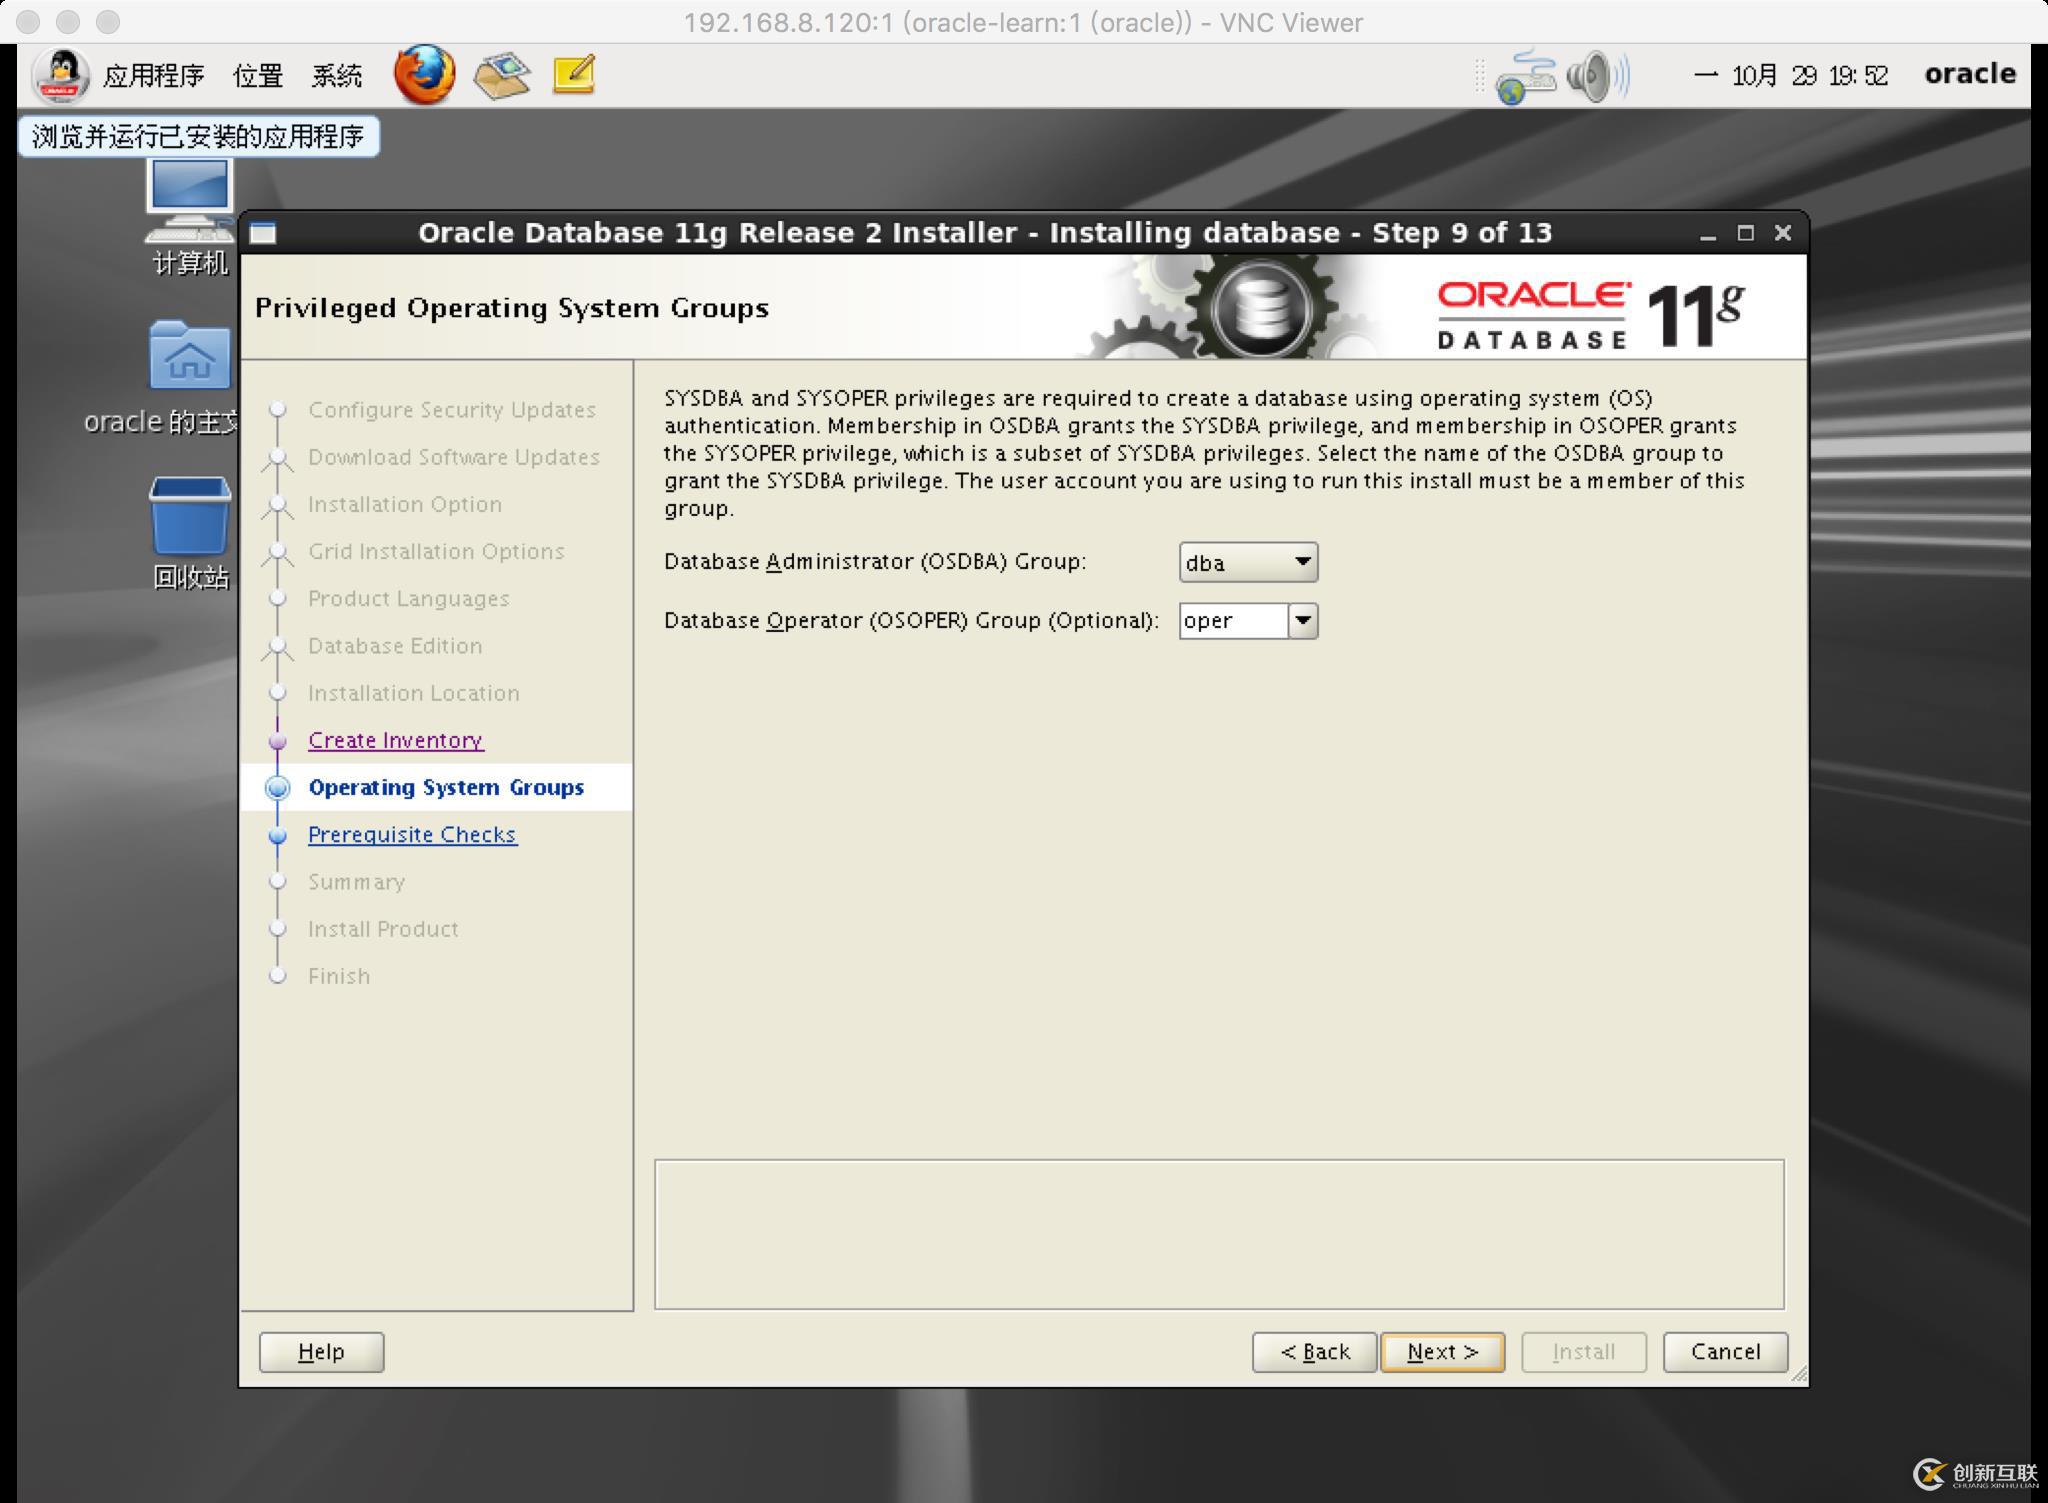Click Installation Location step
The image size is (2048, 1503).
pyautogui.click(x=414, y=693)
